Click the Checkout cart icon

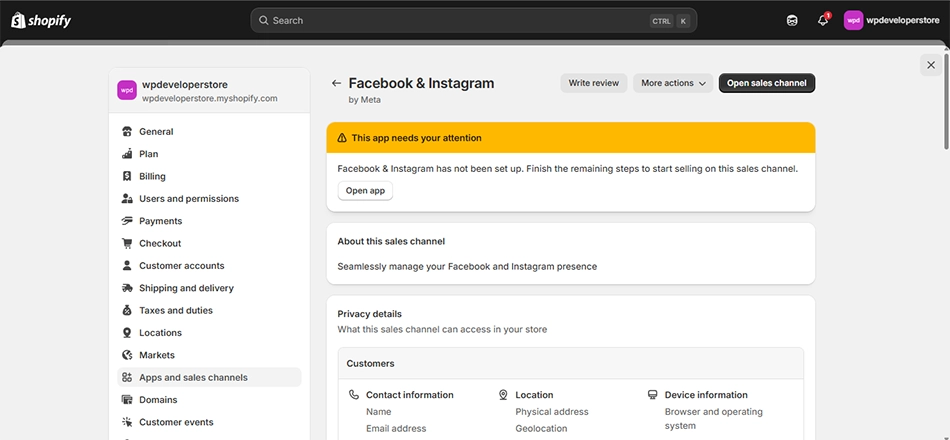click(x=127, y=243)
